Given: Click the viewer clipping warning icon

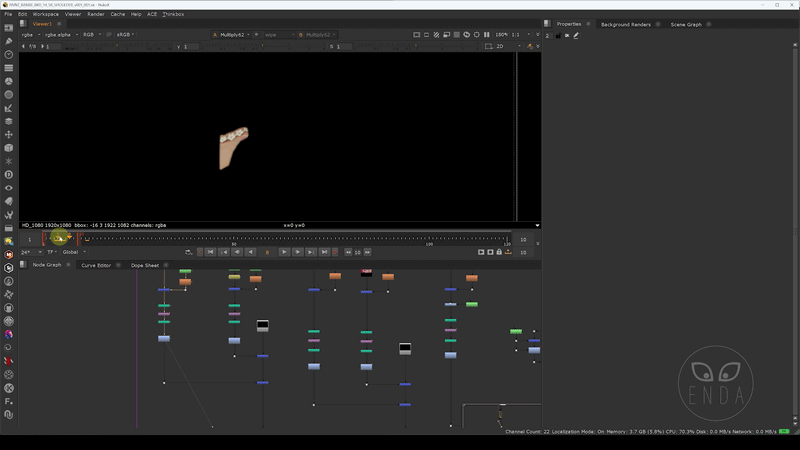Looking at the screenshot, I should coord(436,35).
